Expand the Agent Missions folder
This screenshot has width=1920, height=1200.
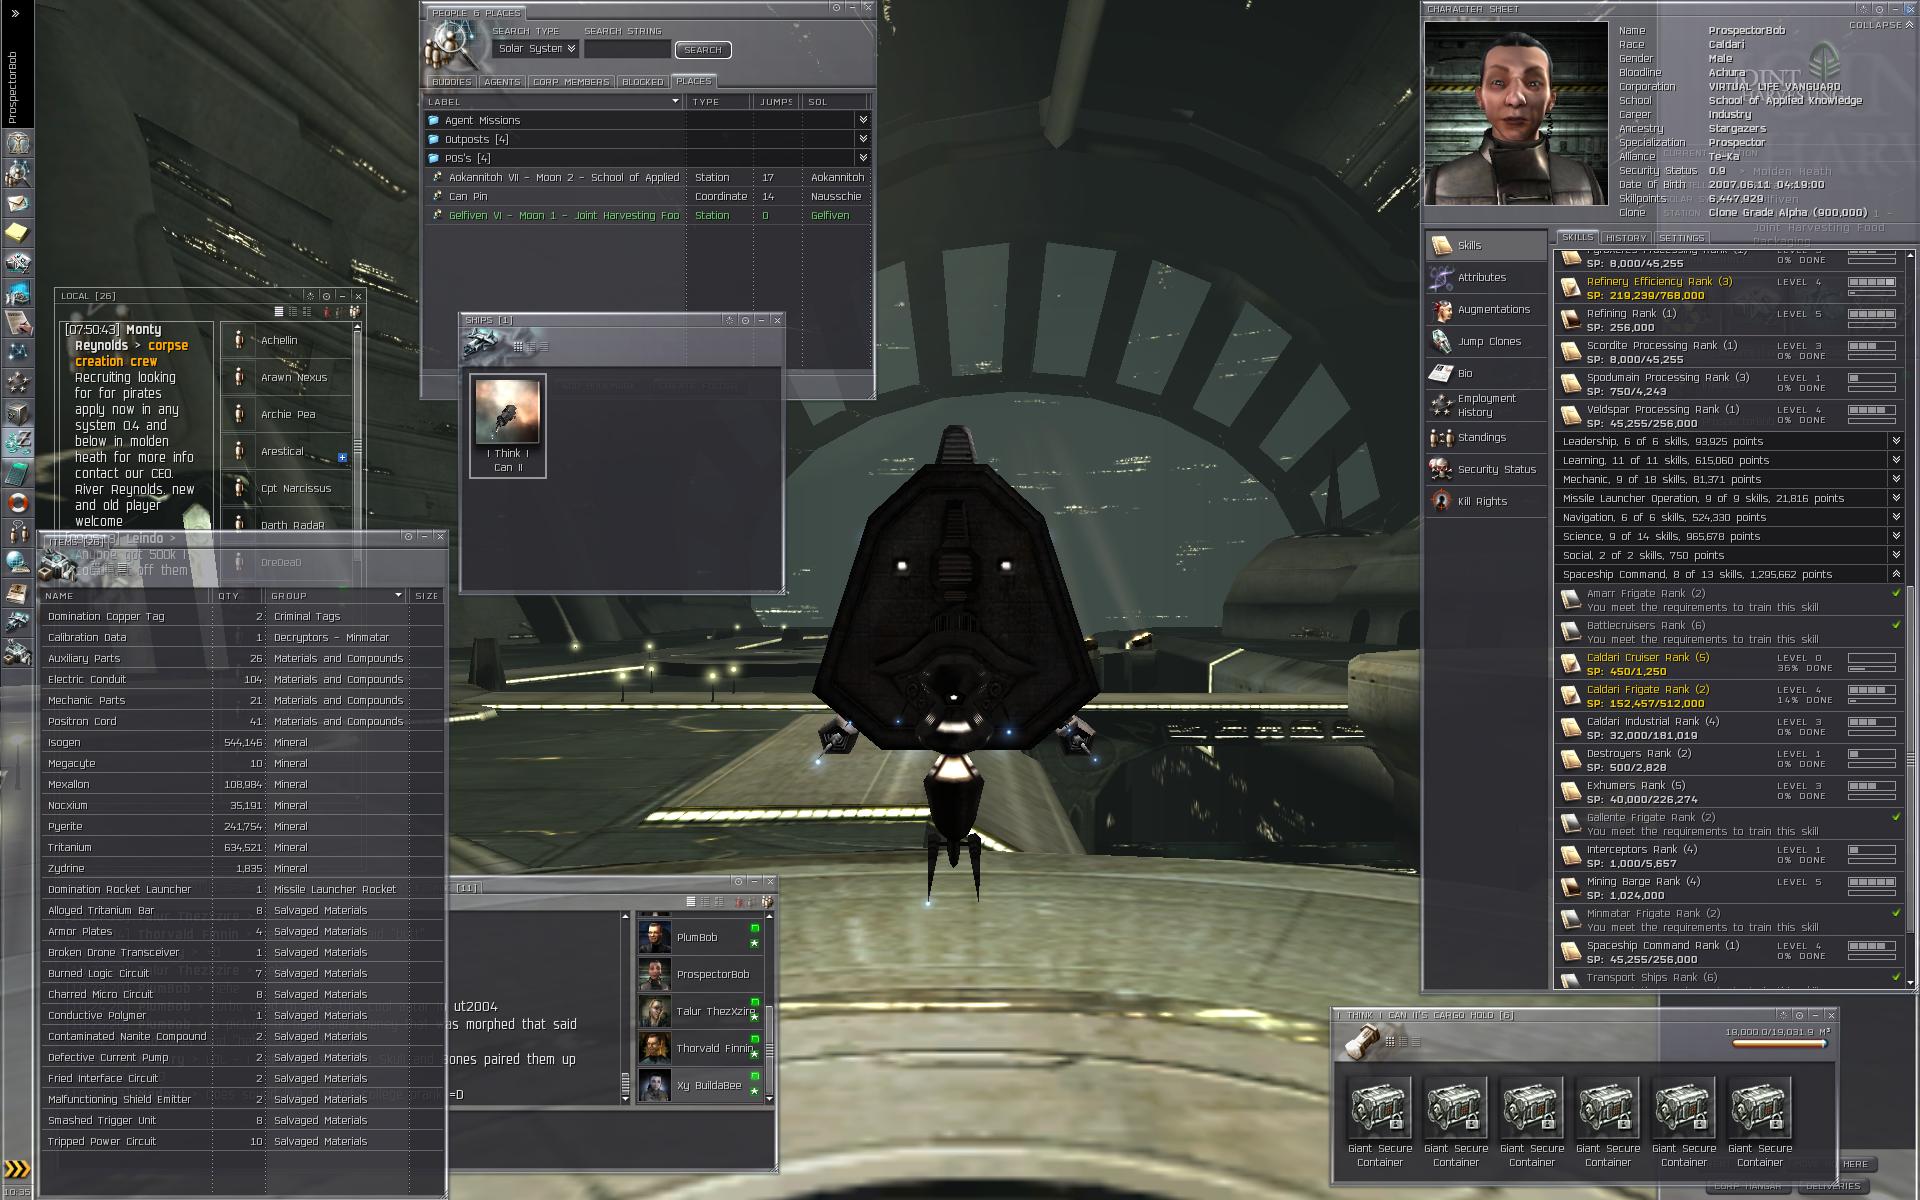(863, 120)
